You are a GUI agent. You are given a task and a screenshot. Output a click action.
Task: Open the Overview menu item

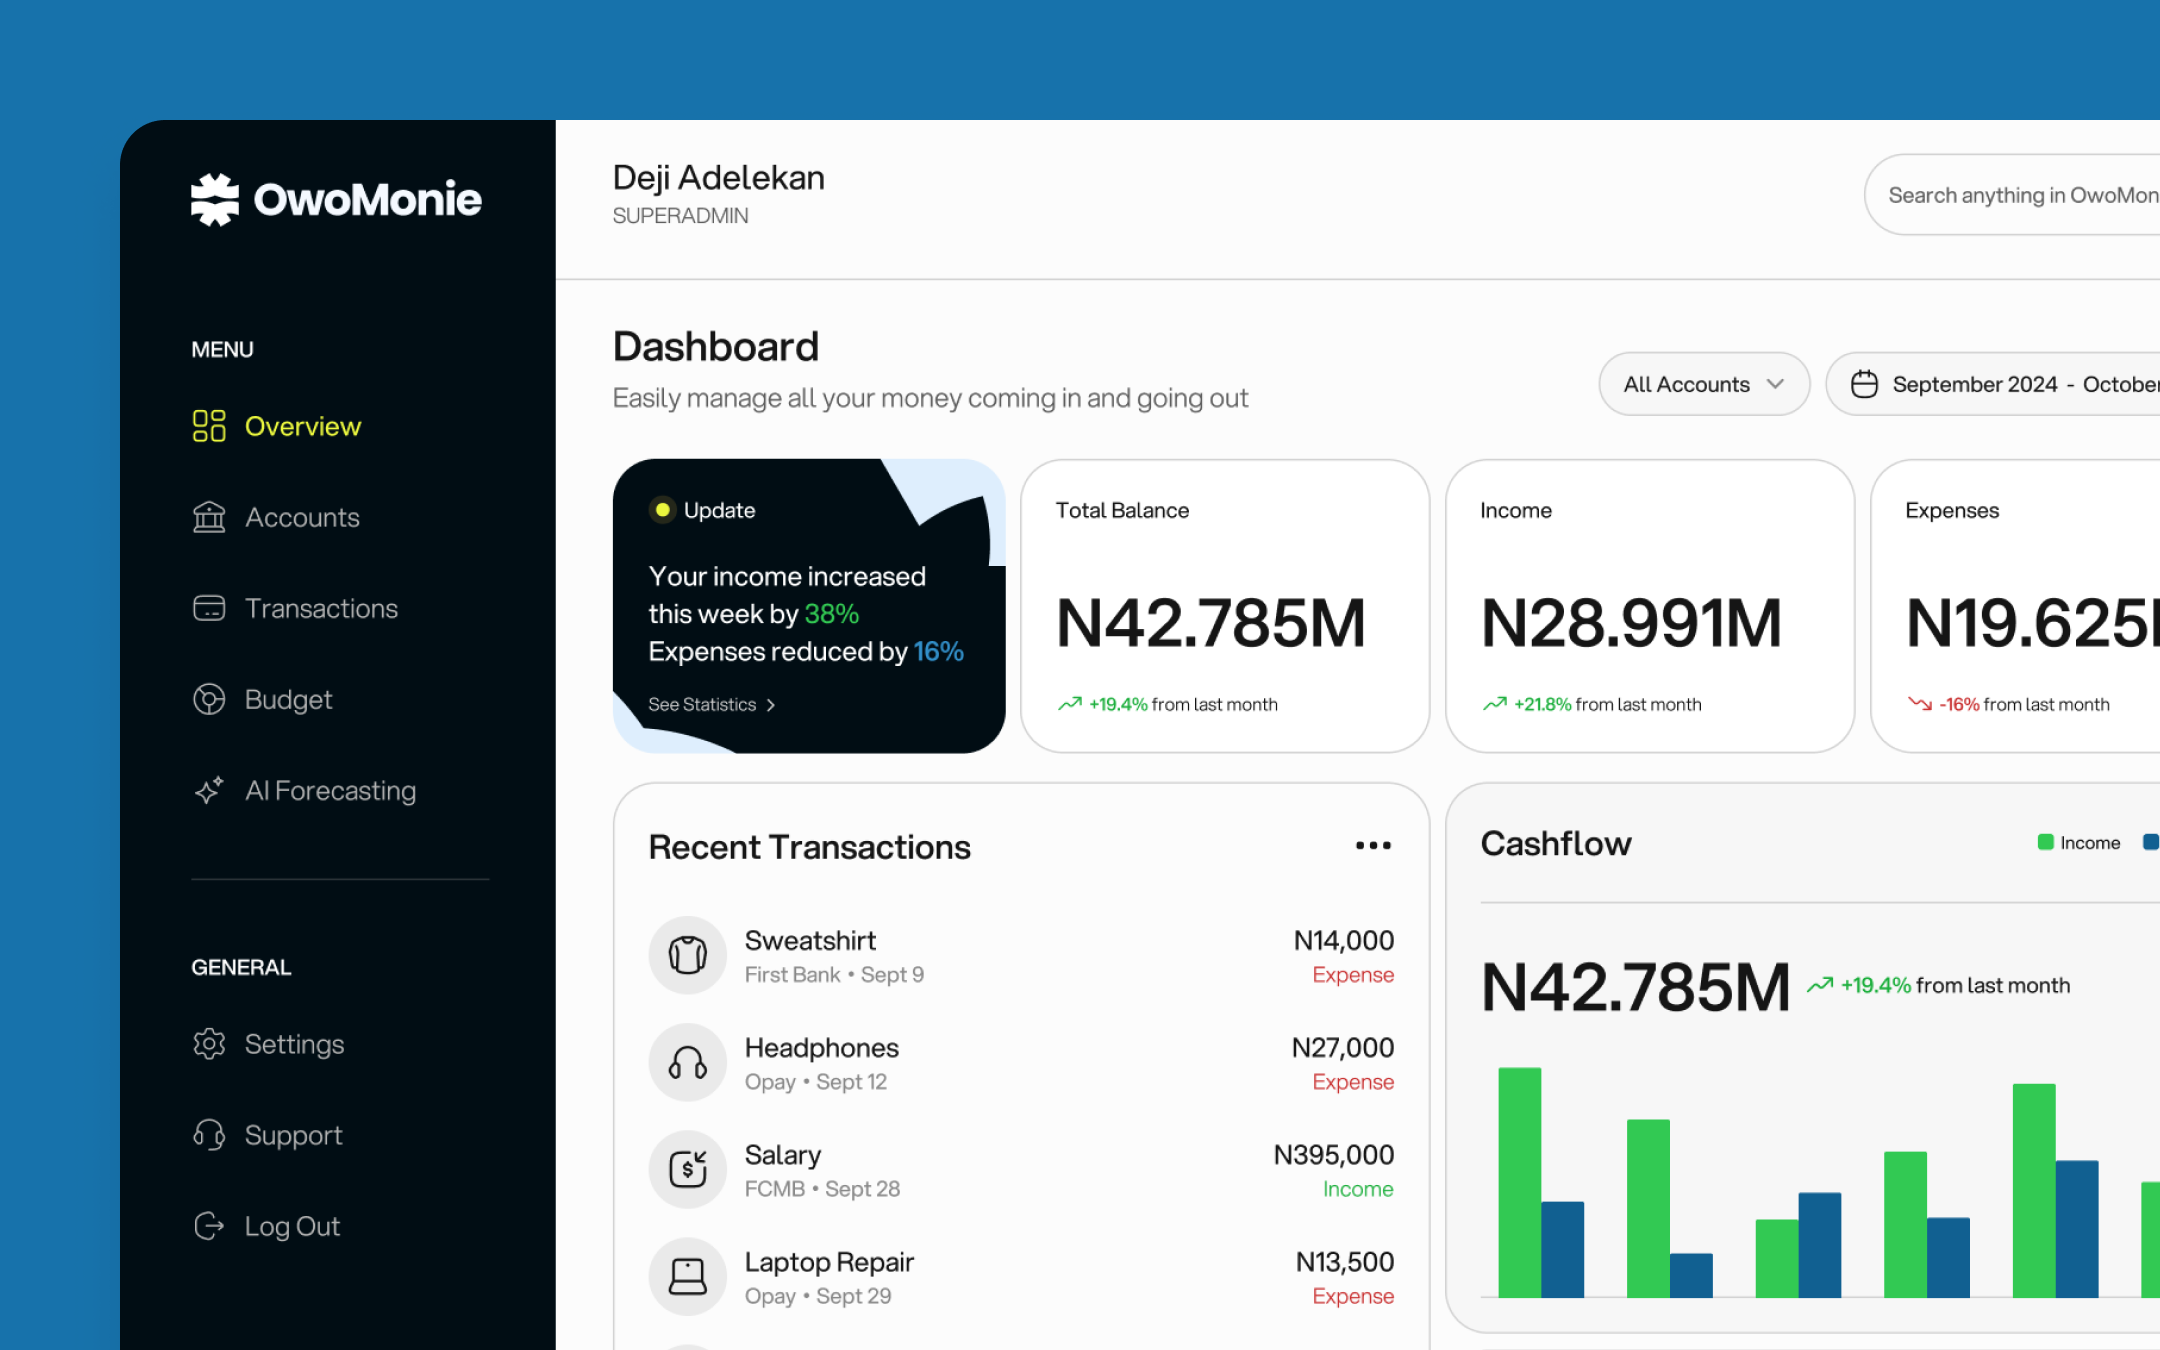pos(277,426)
